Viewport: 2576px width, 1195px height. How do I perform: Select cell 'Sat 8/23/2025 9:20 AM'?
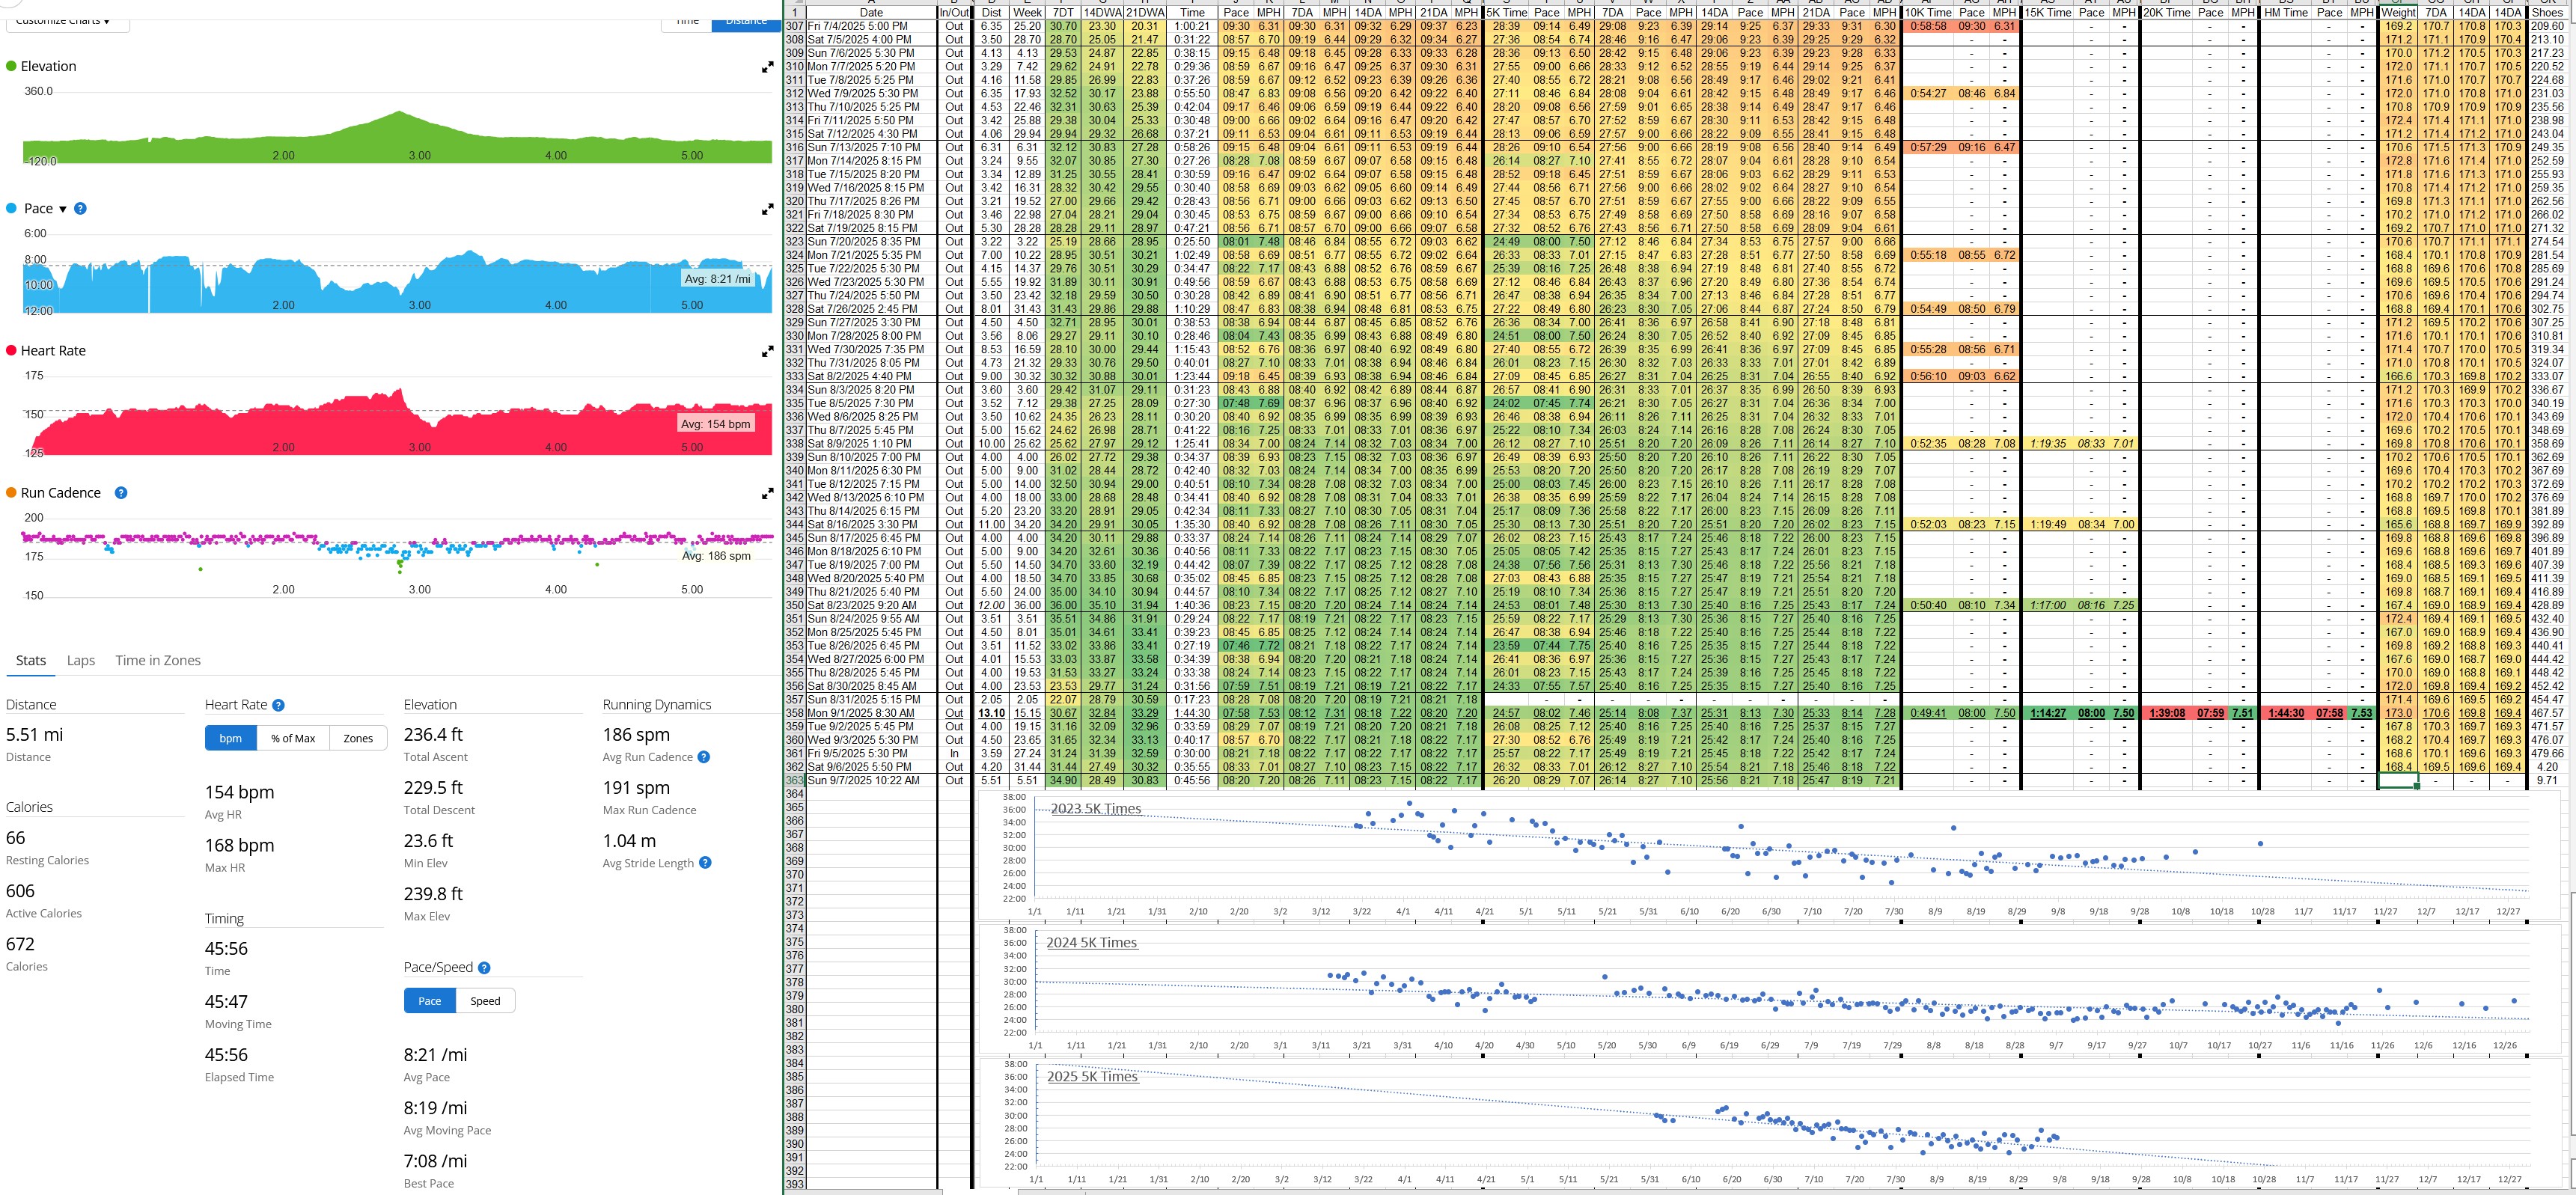click(x=871, y=605)
